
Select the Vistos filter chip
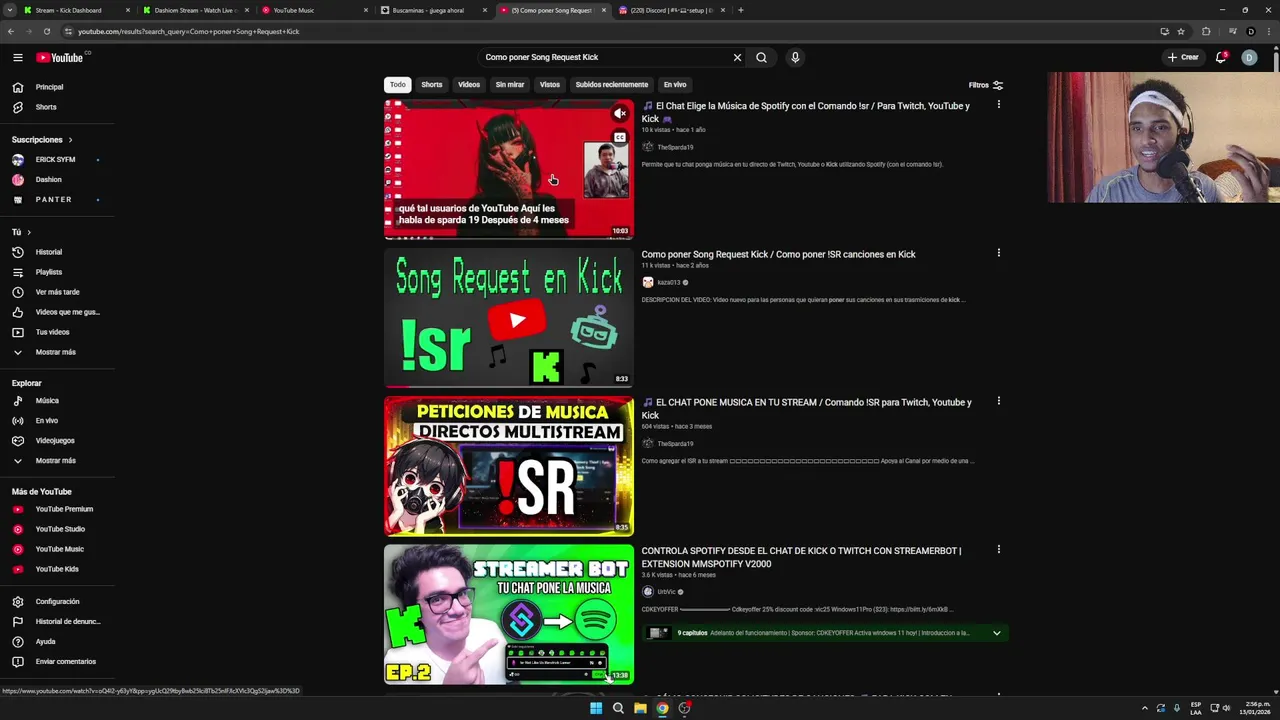550,85
